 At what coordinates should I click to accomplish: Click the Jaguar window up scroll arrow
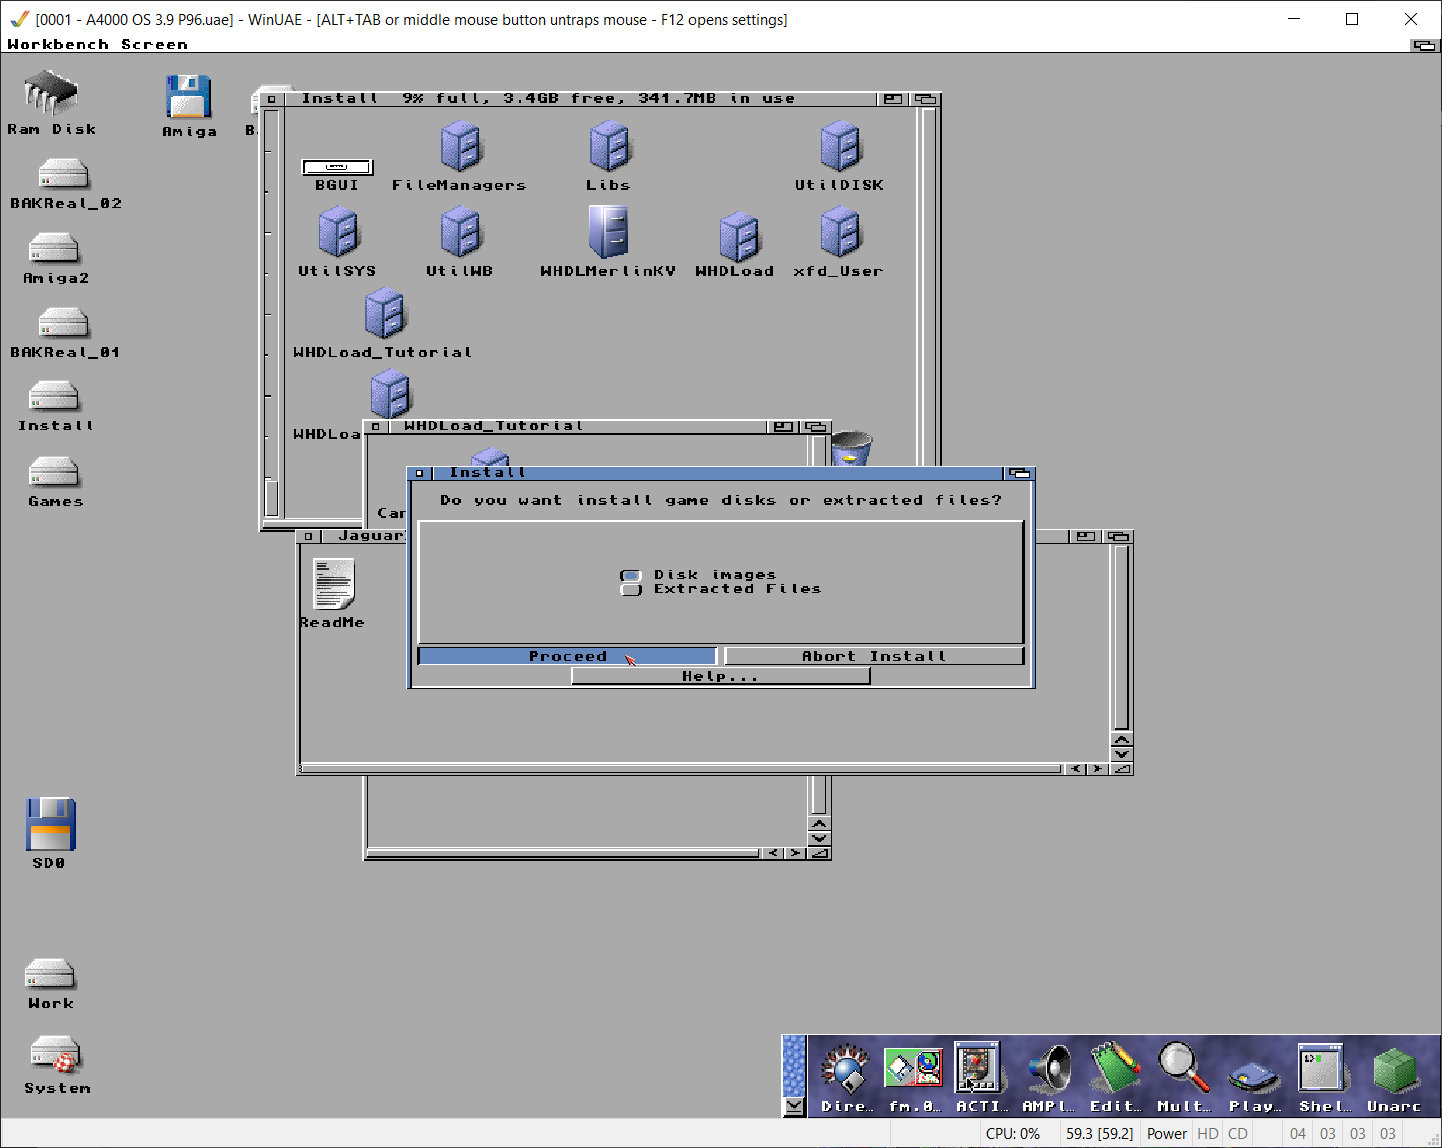[x=1121, y=740]
